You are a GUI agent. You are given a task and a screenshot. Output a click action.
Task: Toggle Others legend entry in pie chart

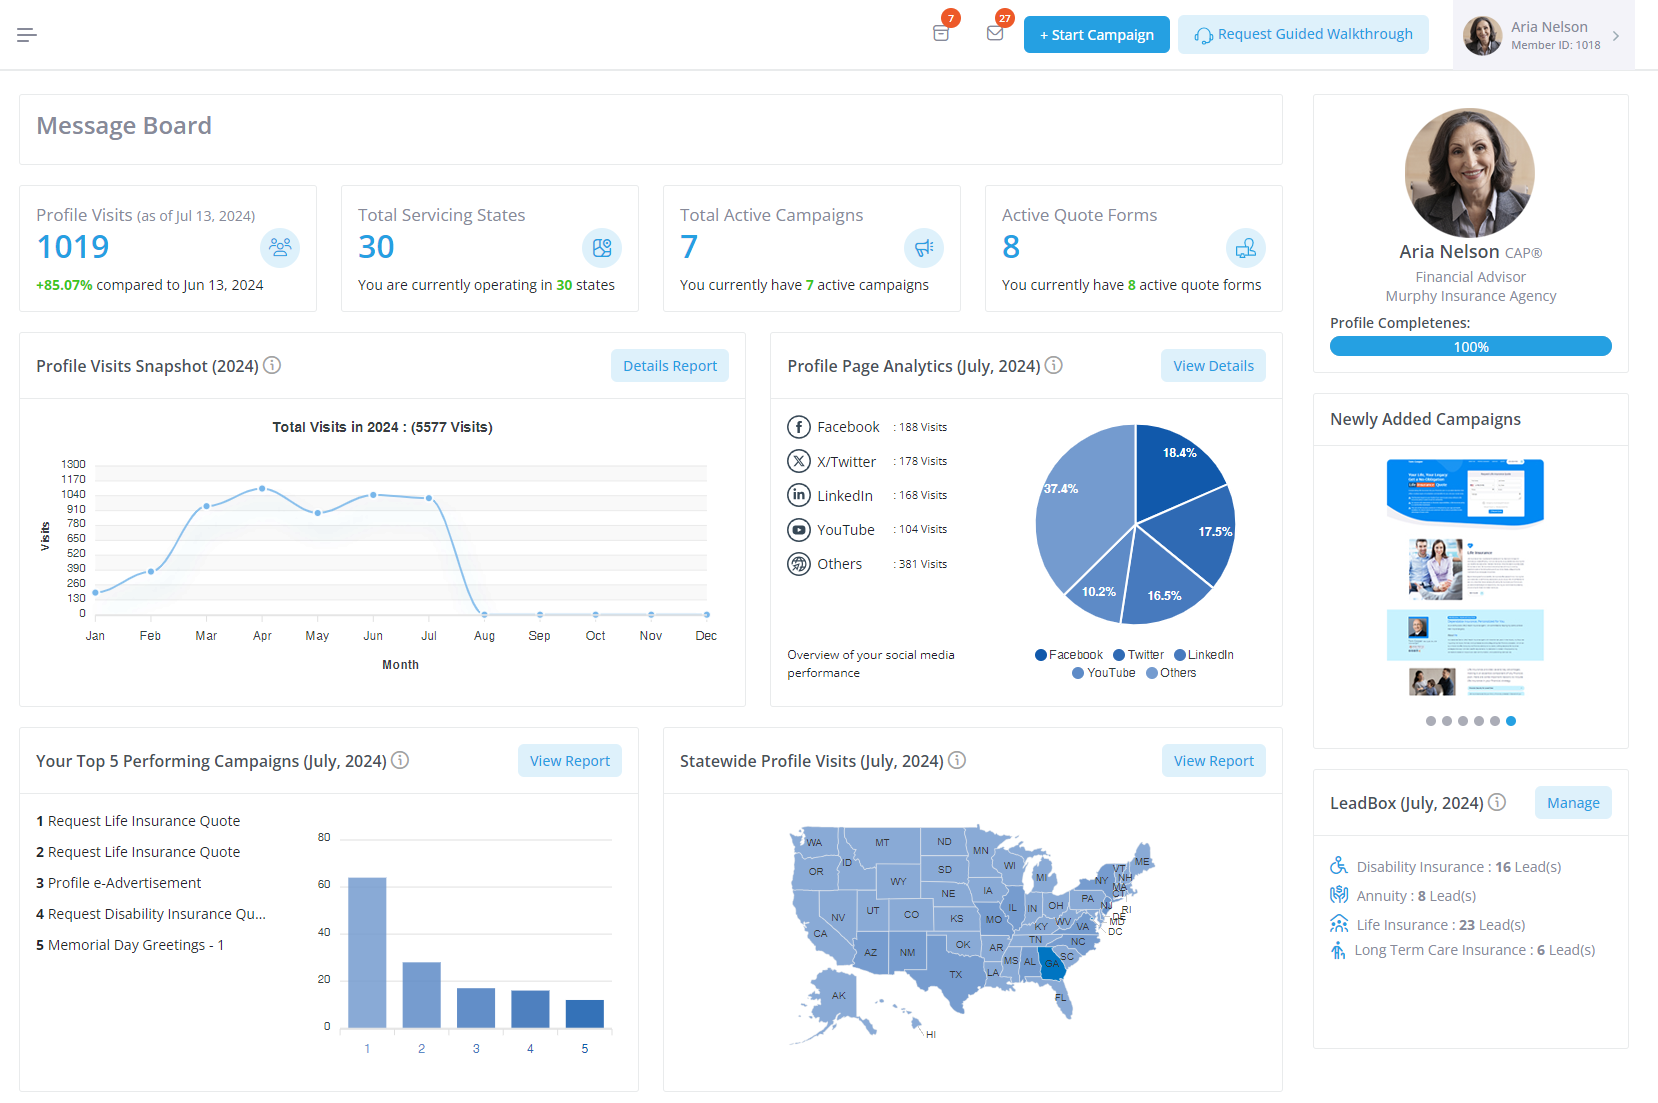[x=1171, y=673]
